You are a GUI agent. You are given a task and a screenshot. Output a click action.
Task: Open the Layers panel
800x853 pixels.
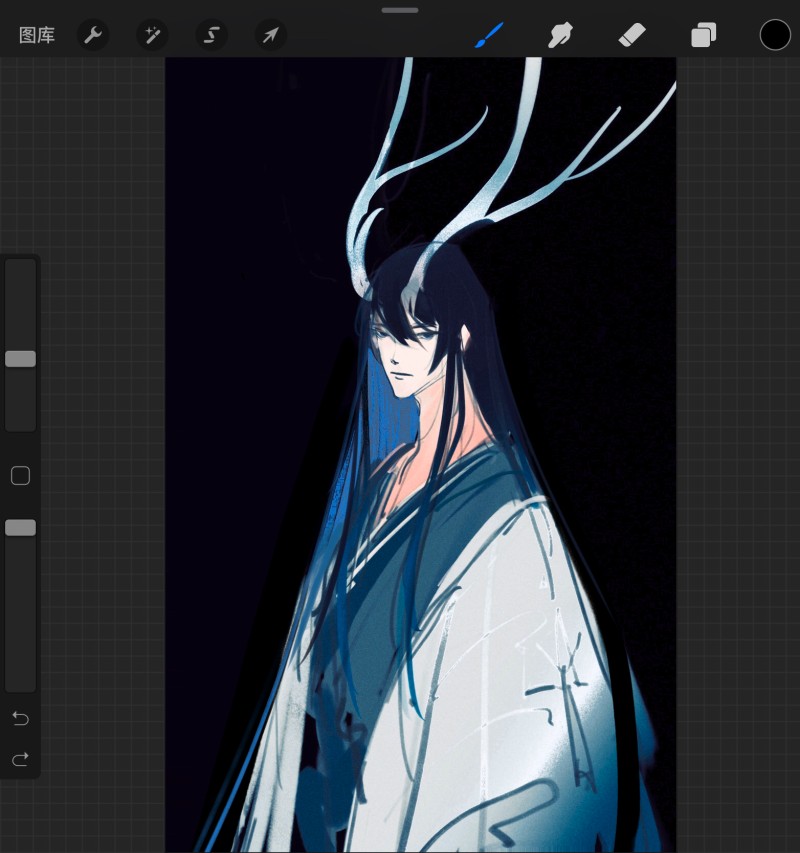coord(703,35)
